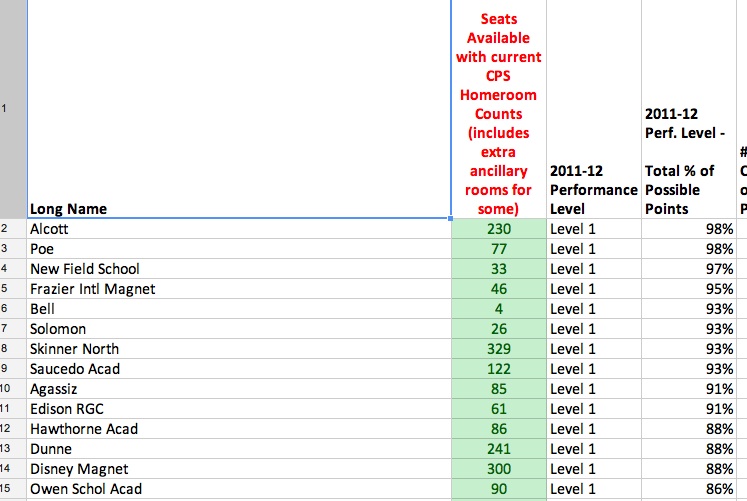Select the cell containing Skinner North
Screen dimensions: 747x501
[238, 349]
